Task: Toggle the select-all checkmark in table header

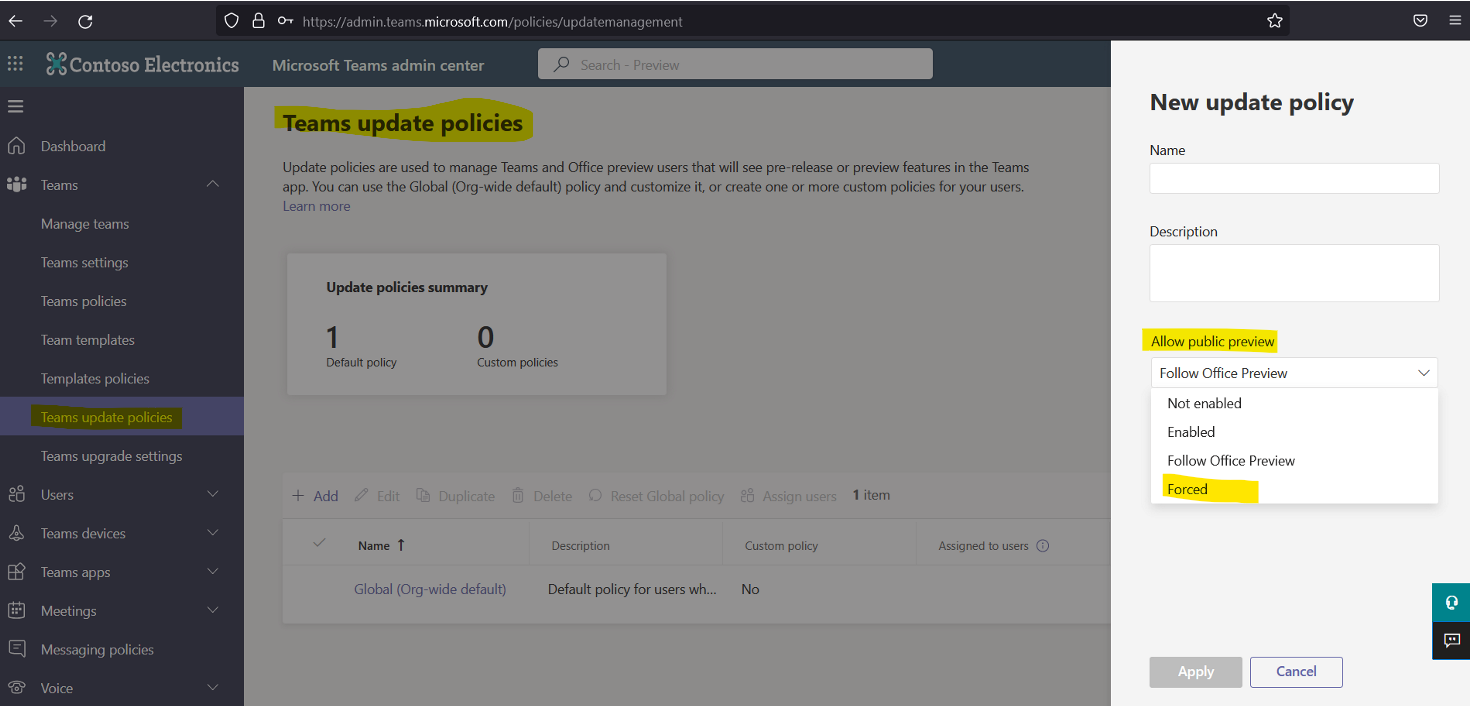Action: tap(320, 543)
